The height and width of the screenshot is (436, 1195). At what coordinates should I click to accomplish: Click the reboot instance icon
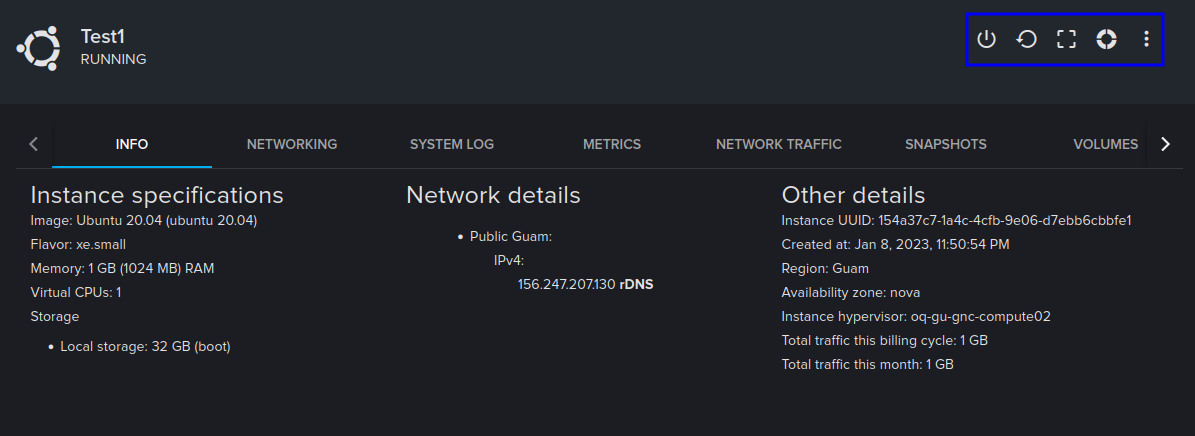pos(1026,40)
